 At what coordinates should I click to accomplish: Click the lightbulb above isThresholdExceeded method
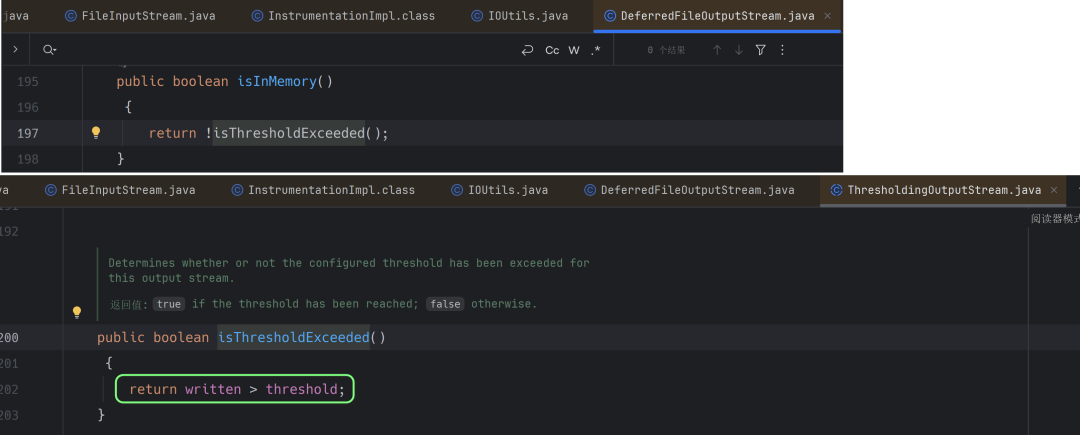tap(77, 312)
